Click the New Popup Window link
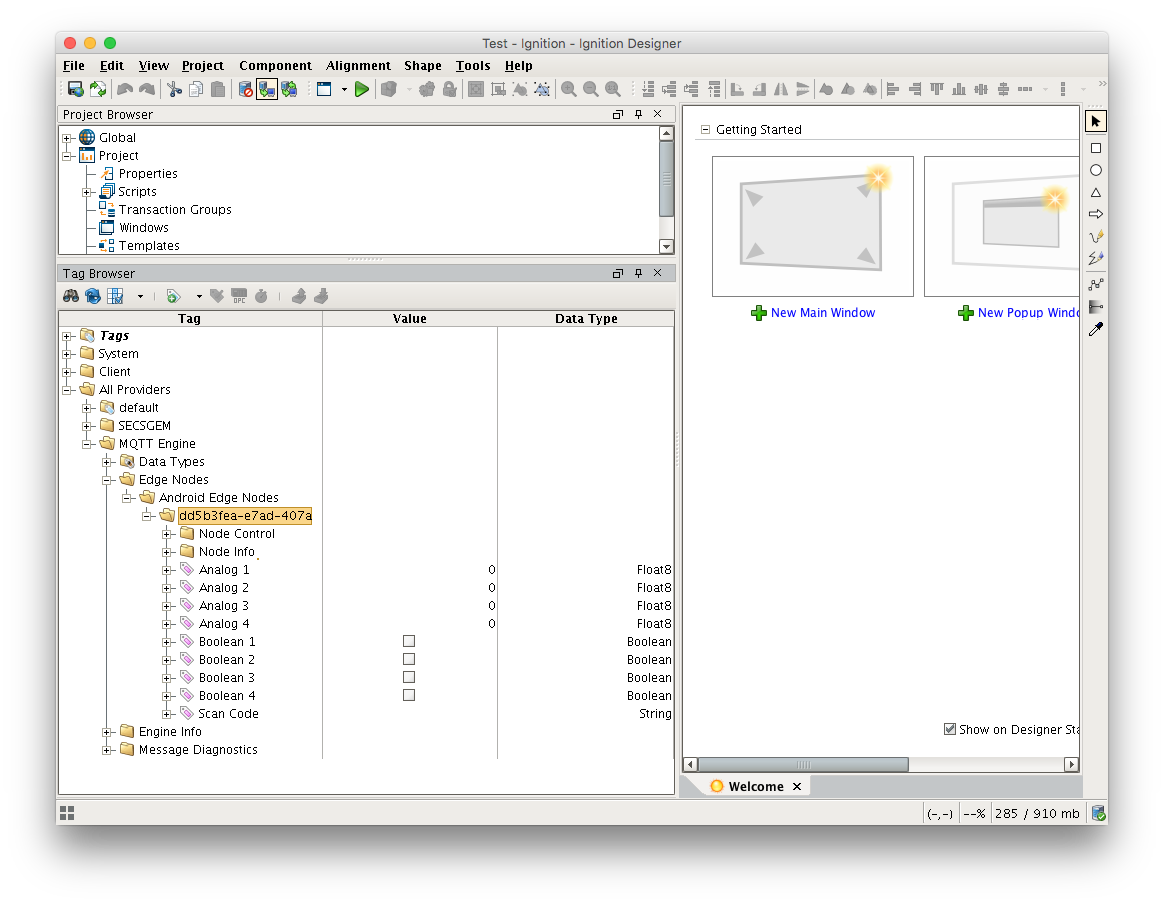 click(1028, 313)
